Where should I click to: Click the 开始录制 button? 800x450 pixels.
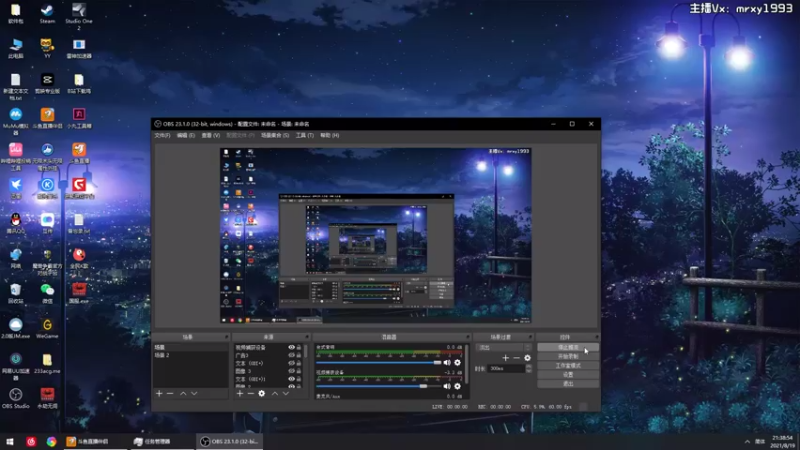568,356
